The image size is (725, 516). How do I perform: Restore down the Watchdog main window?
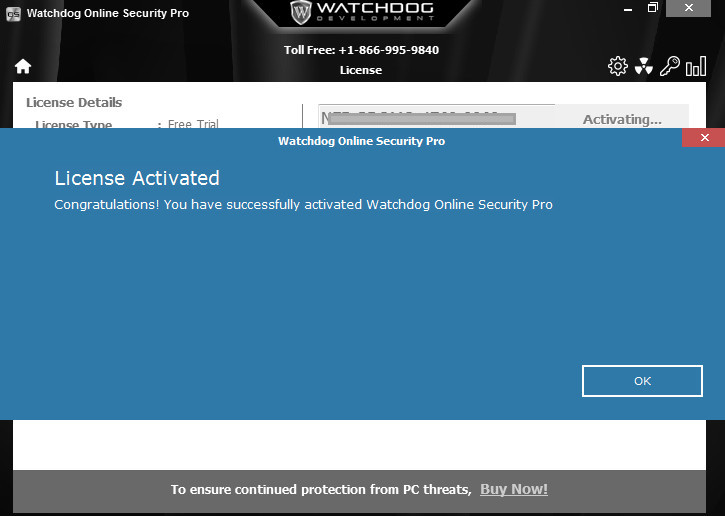[652, 8]
